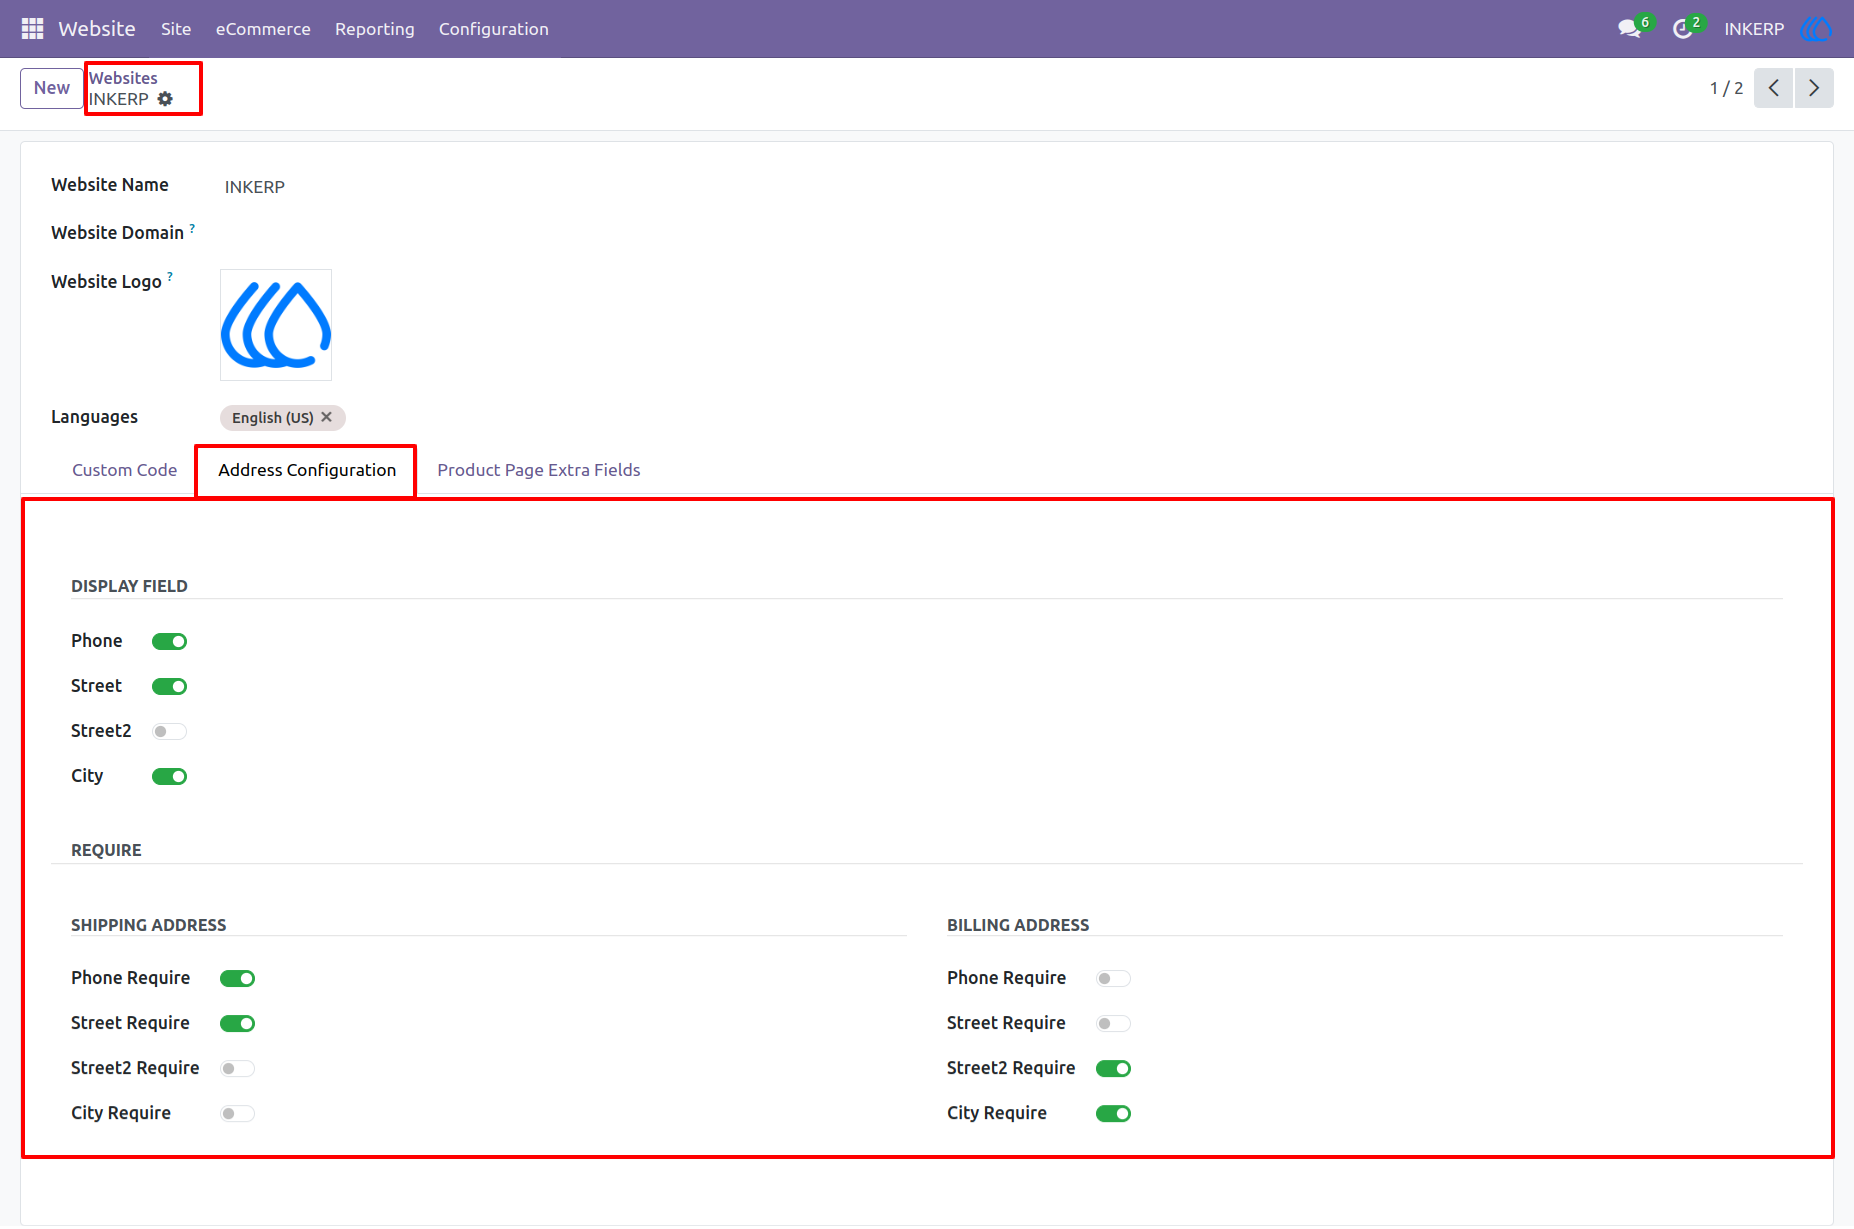
Task: Click the INKERP user avatar icon
Action: click(1816, 29)
